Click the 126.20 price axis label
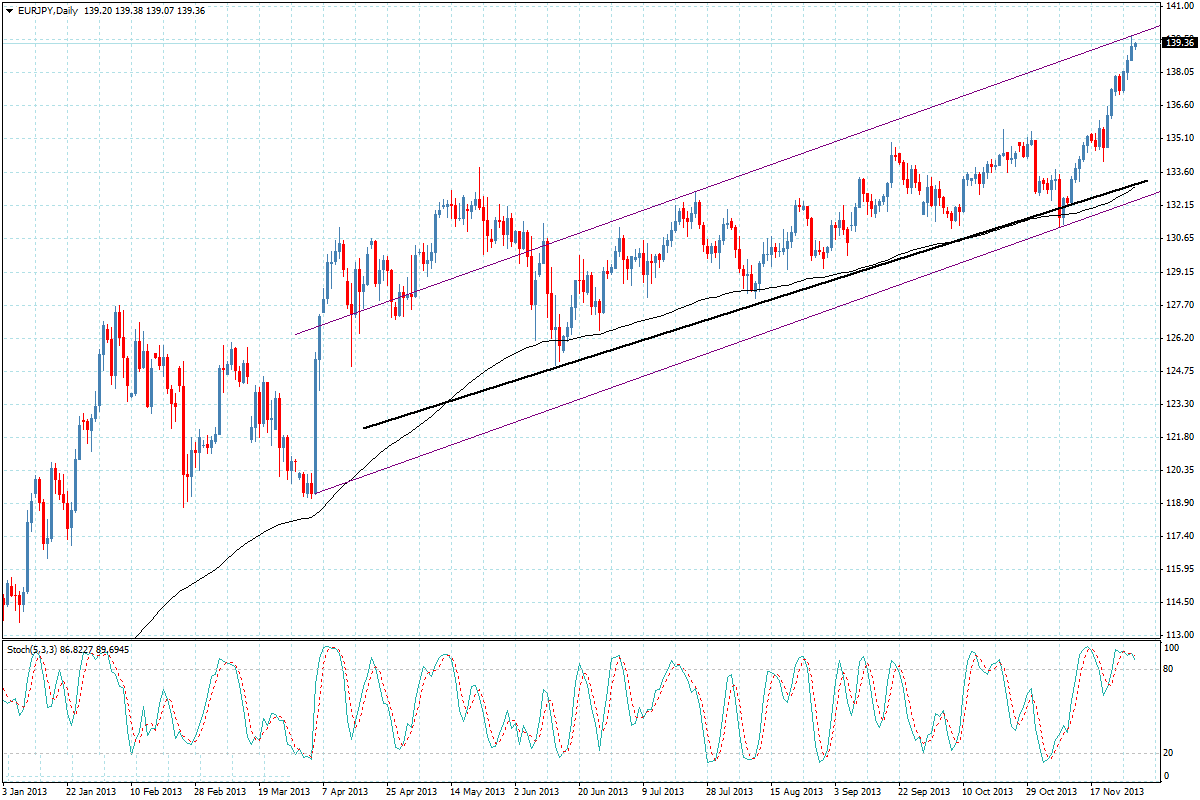The height and width of the screenshot is (800, 1200). [x=1180, y=338]
